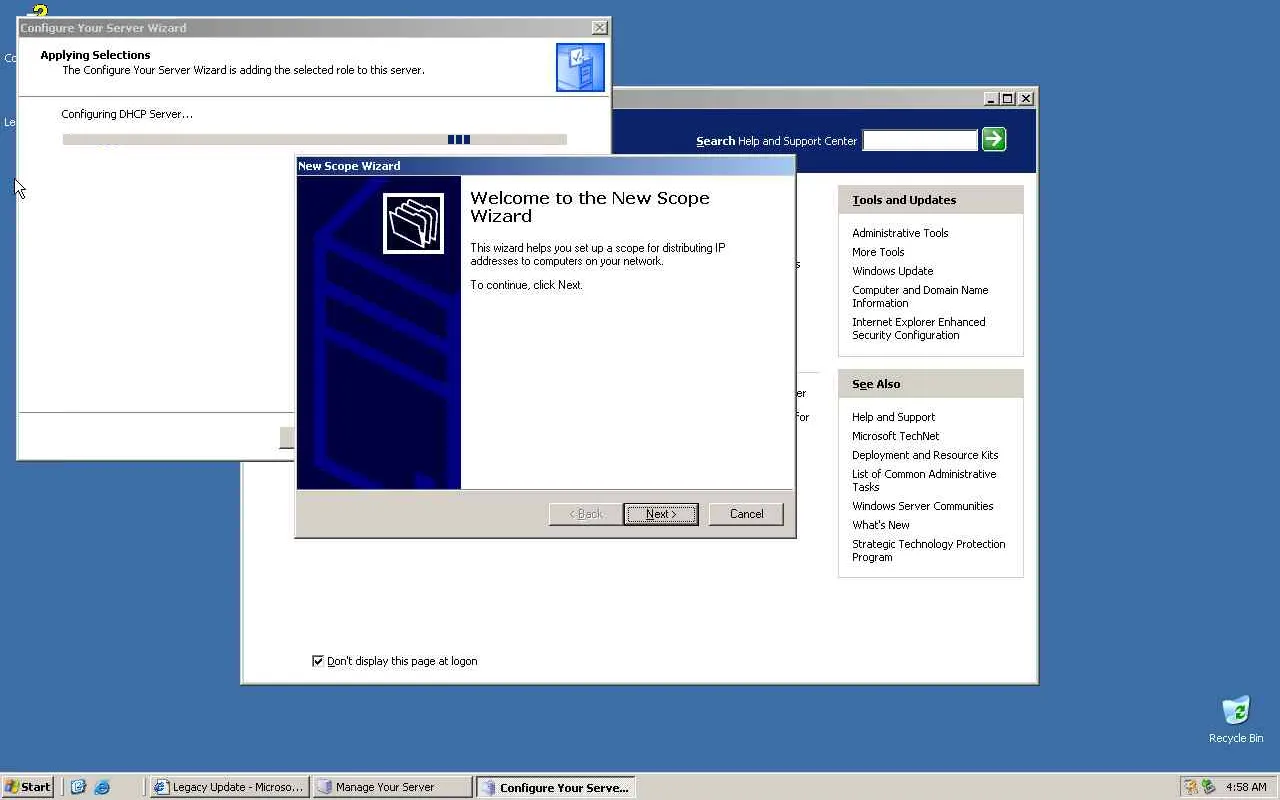Select the Recycle Bin desktop icon
Screen dimensions: 1280x800
[x=1236, y=720]
